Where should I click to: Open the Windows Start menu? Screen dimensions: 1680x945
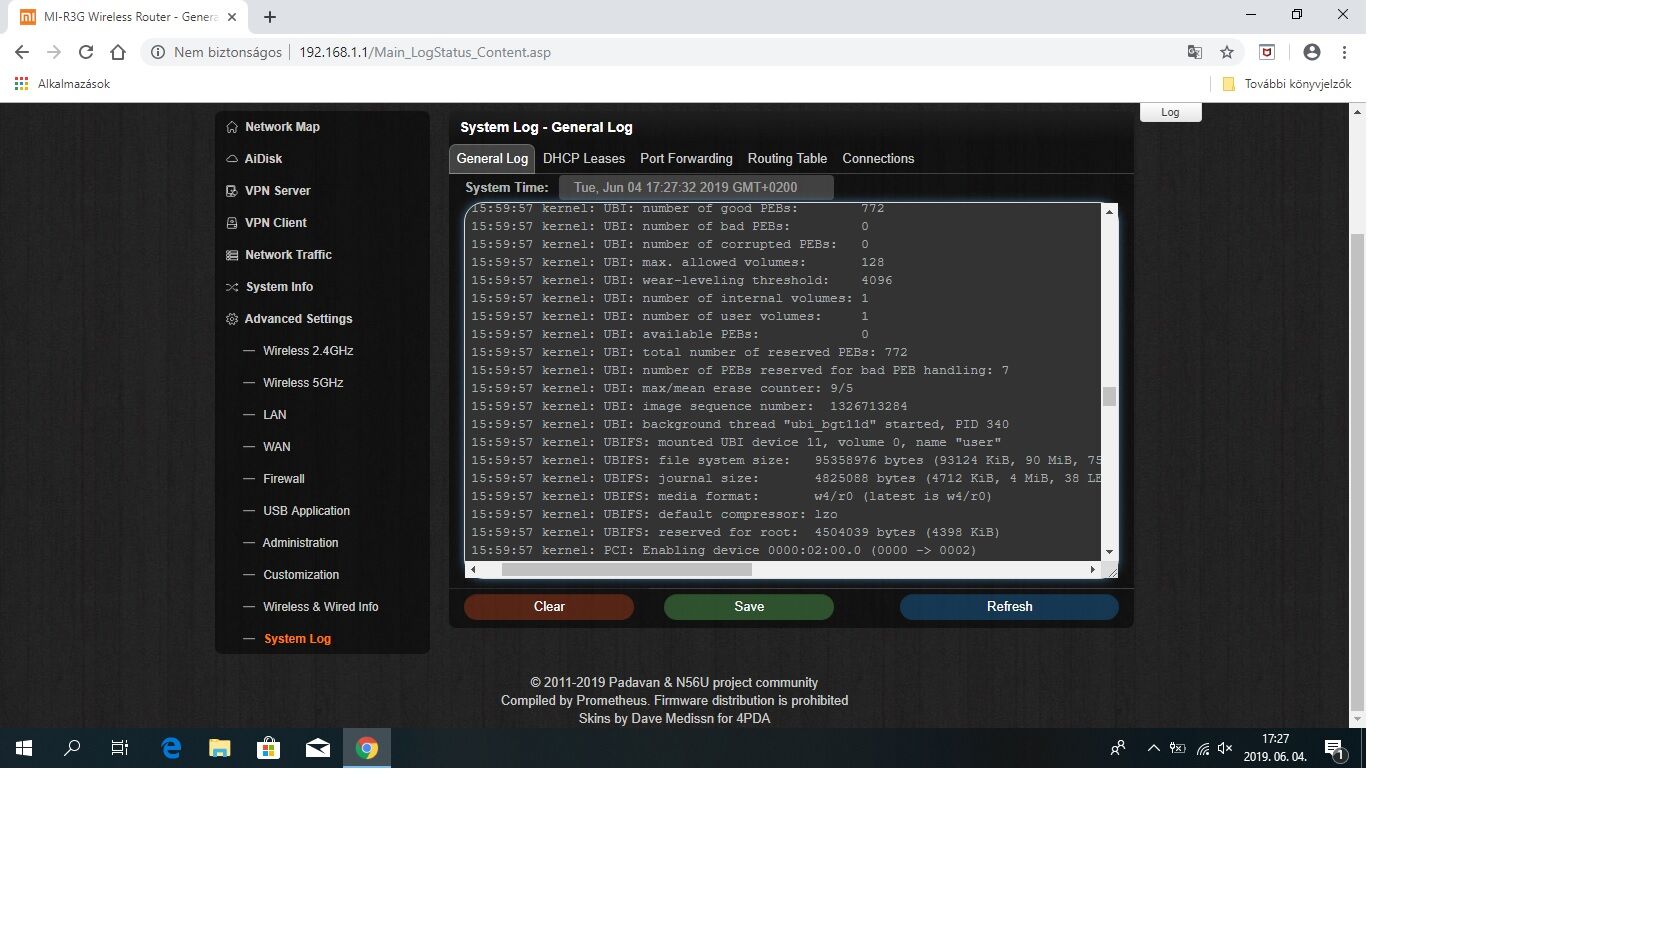click(x=24, y=748)
